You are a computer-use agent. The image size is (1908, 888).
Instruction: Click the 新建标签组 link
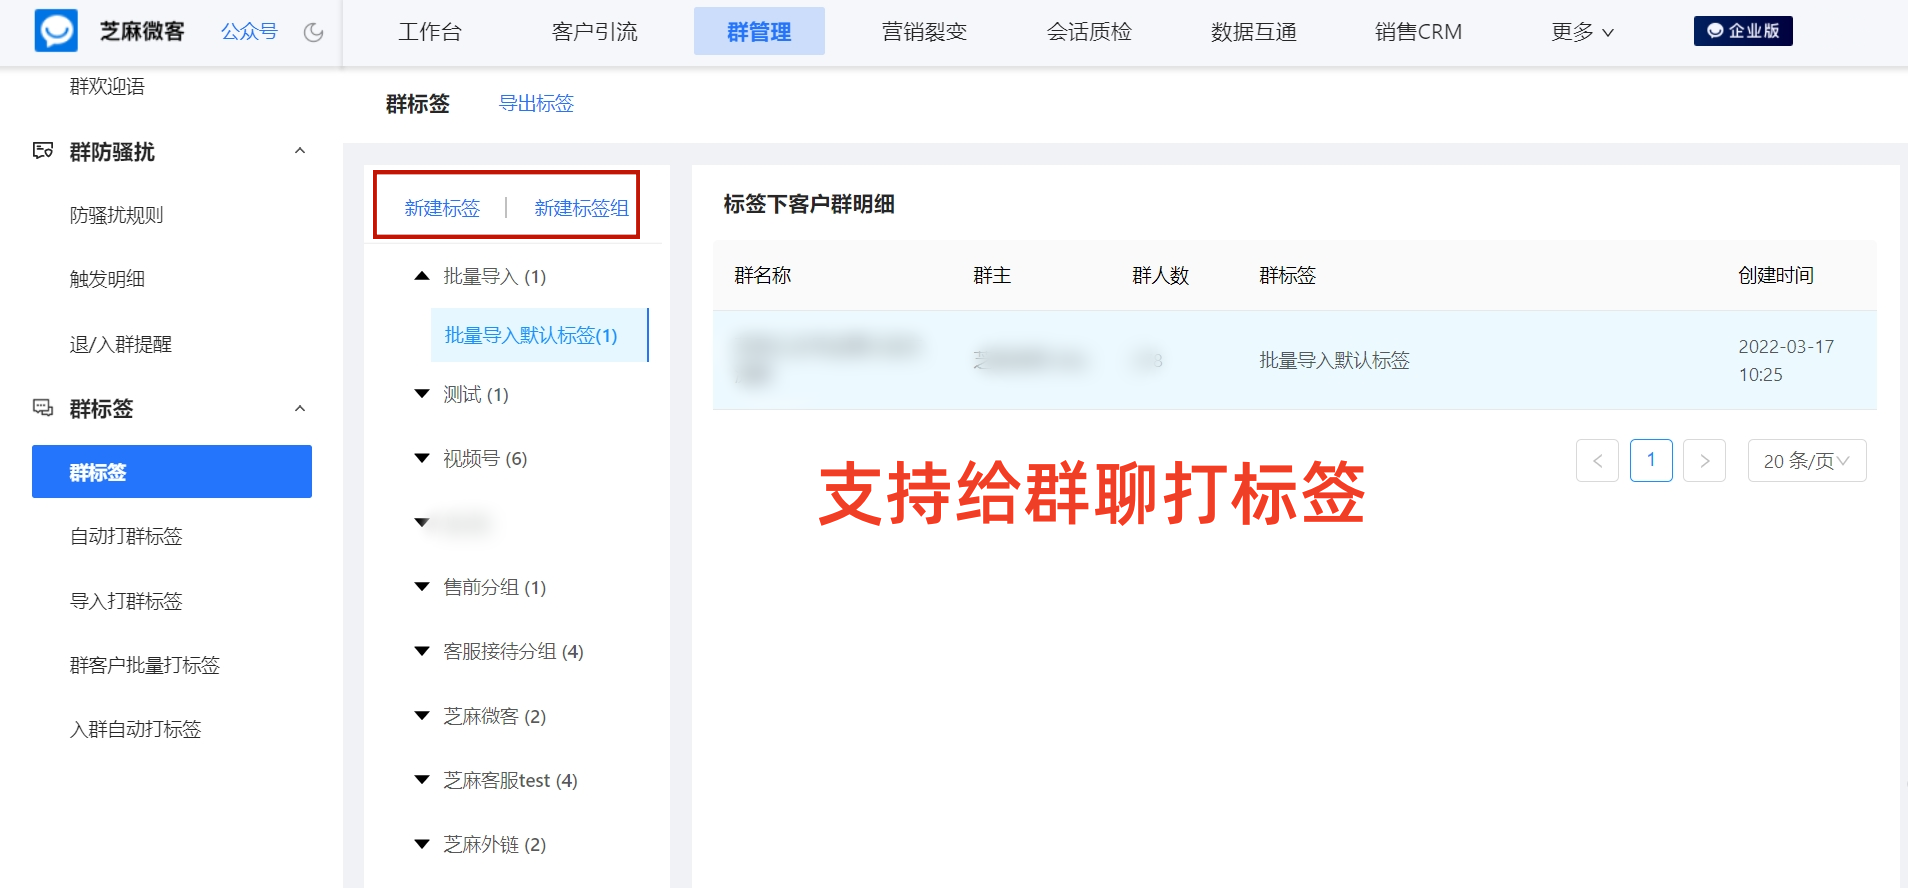tap(581, 207)
